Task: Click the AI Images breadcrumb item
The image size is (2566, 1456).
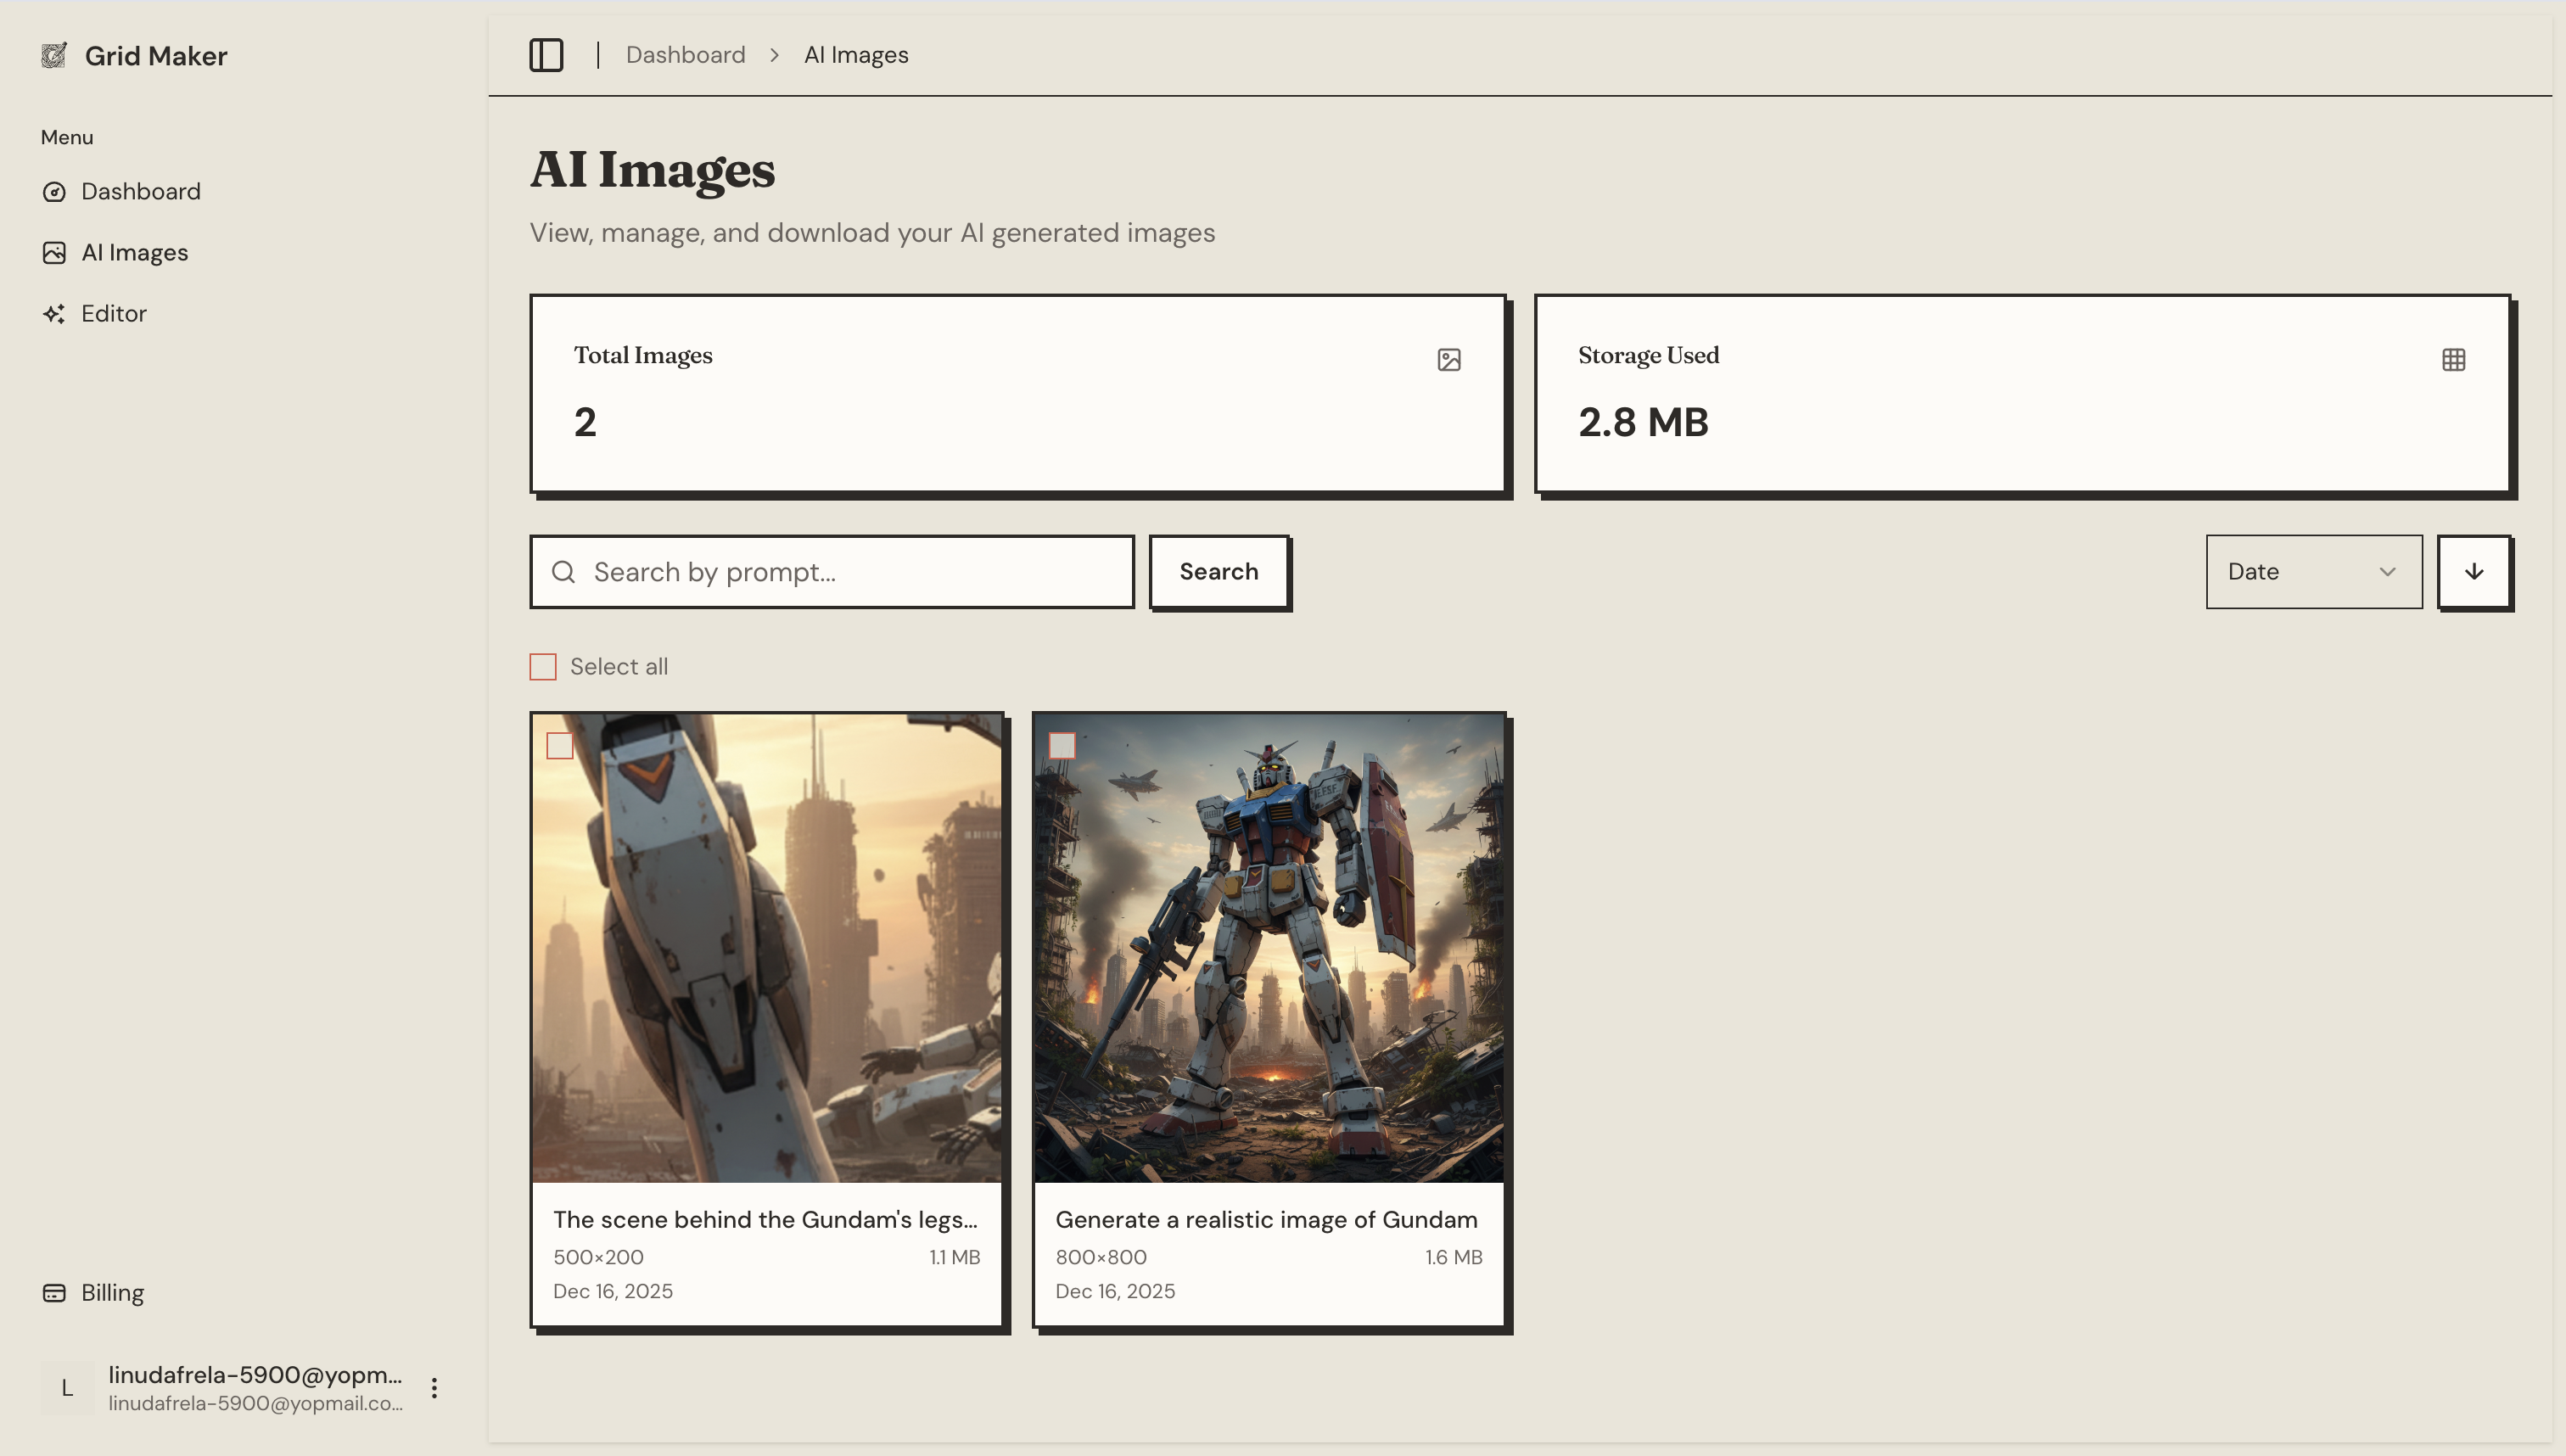Action: 856,54
